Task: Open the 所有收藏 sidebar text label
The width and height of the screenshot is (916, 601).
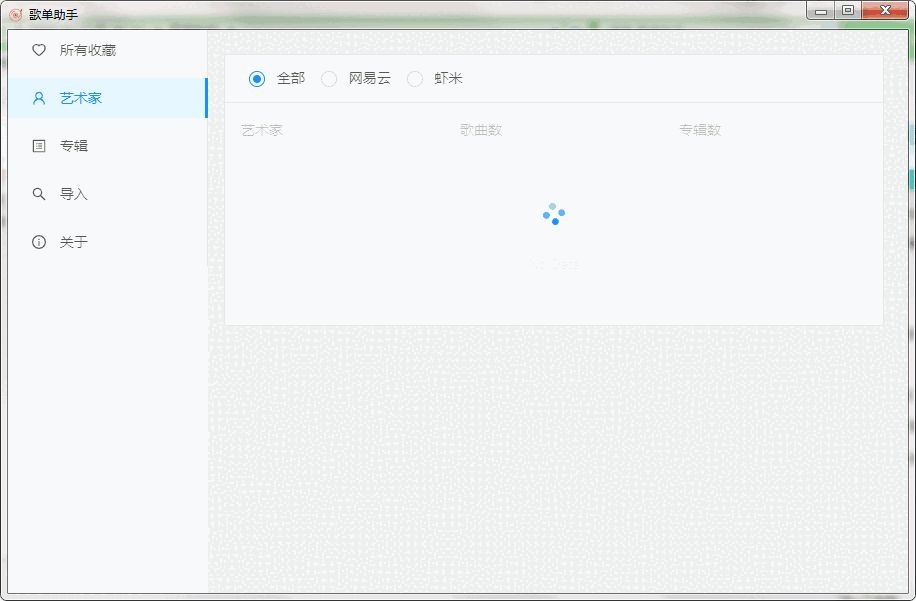Action: (x=88, y=50)
